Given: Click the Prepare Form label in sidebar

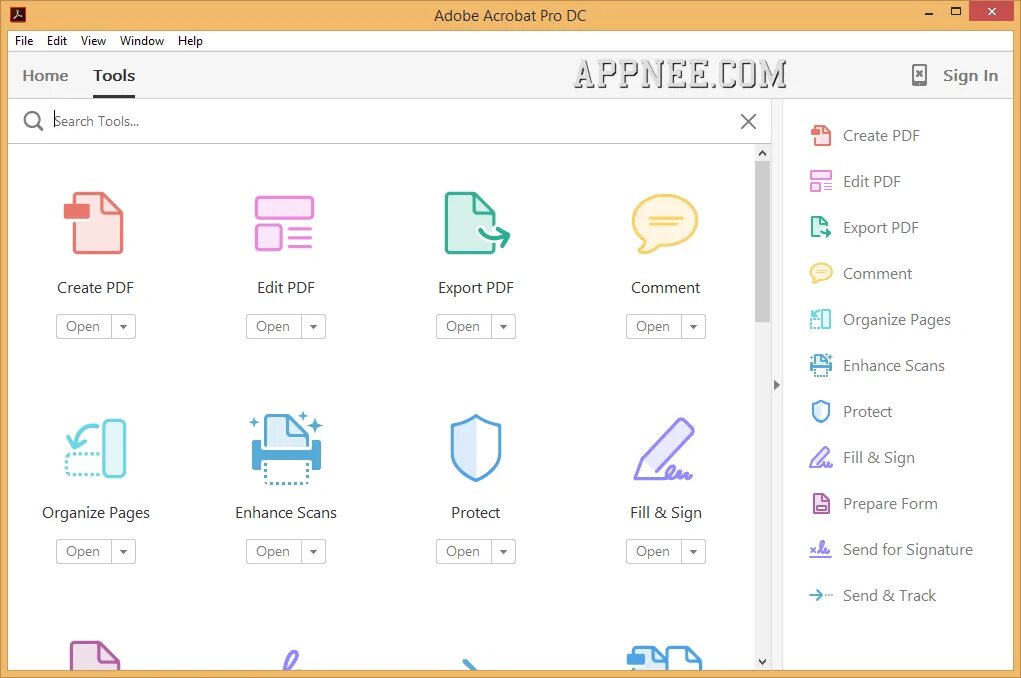Looking at the screenshot, I should (890, 503).
